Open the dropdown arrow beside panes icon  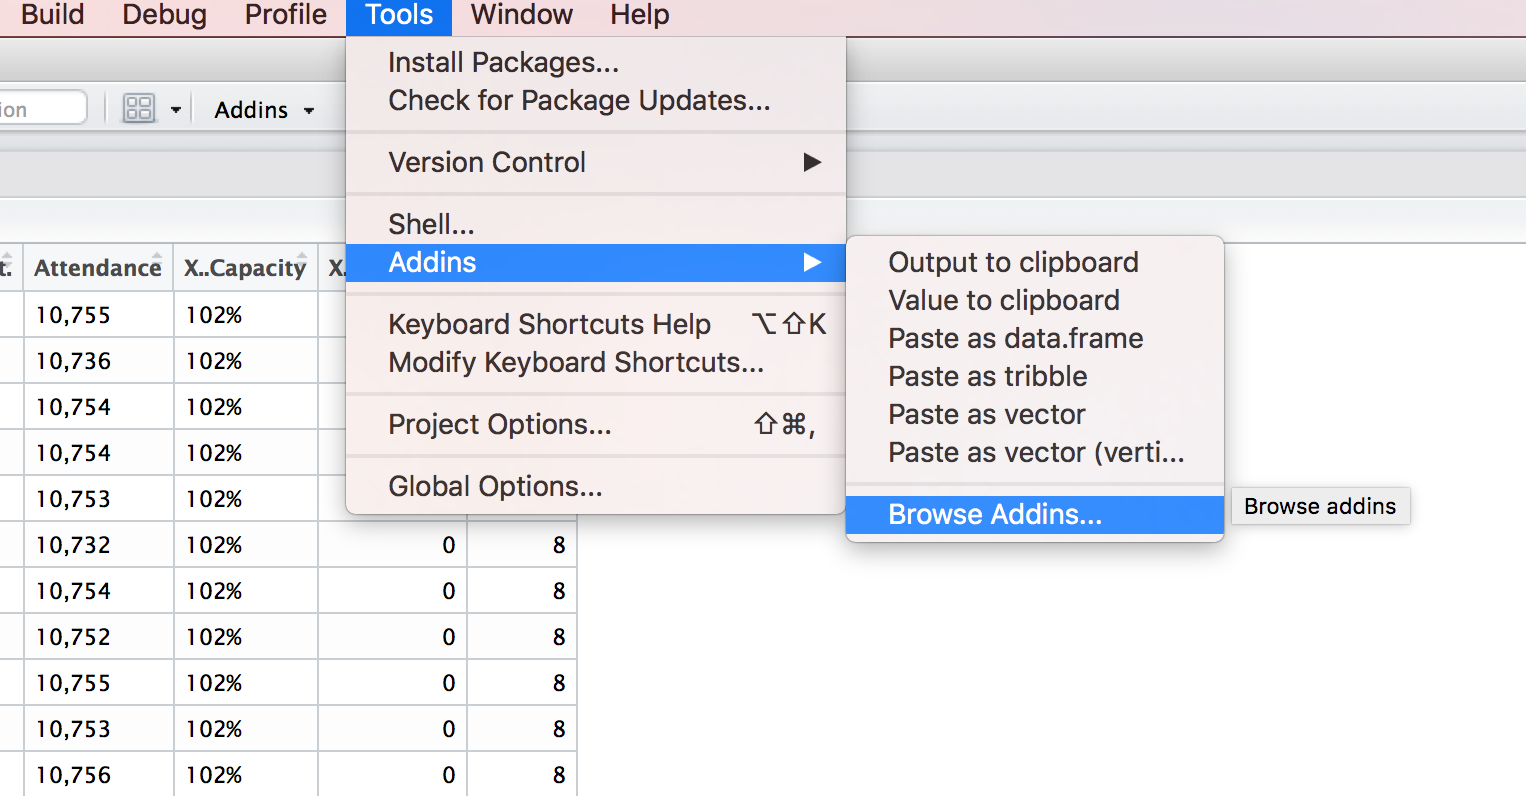coord(176,109)
